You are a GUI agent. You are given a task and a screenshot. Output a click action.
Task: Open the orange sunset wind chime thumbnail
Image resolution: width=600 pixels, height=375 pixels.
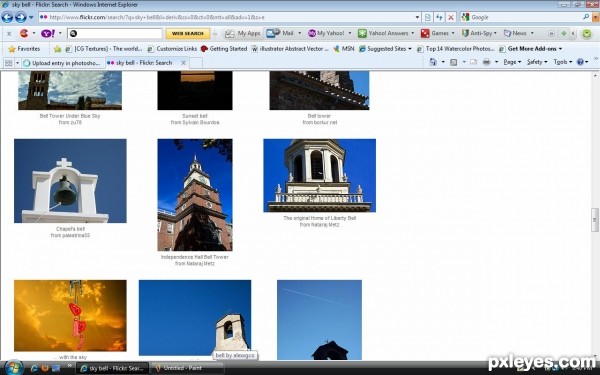coord(70,316)
